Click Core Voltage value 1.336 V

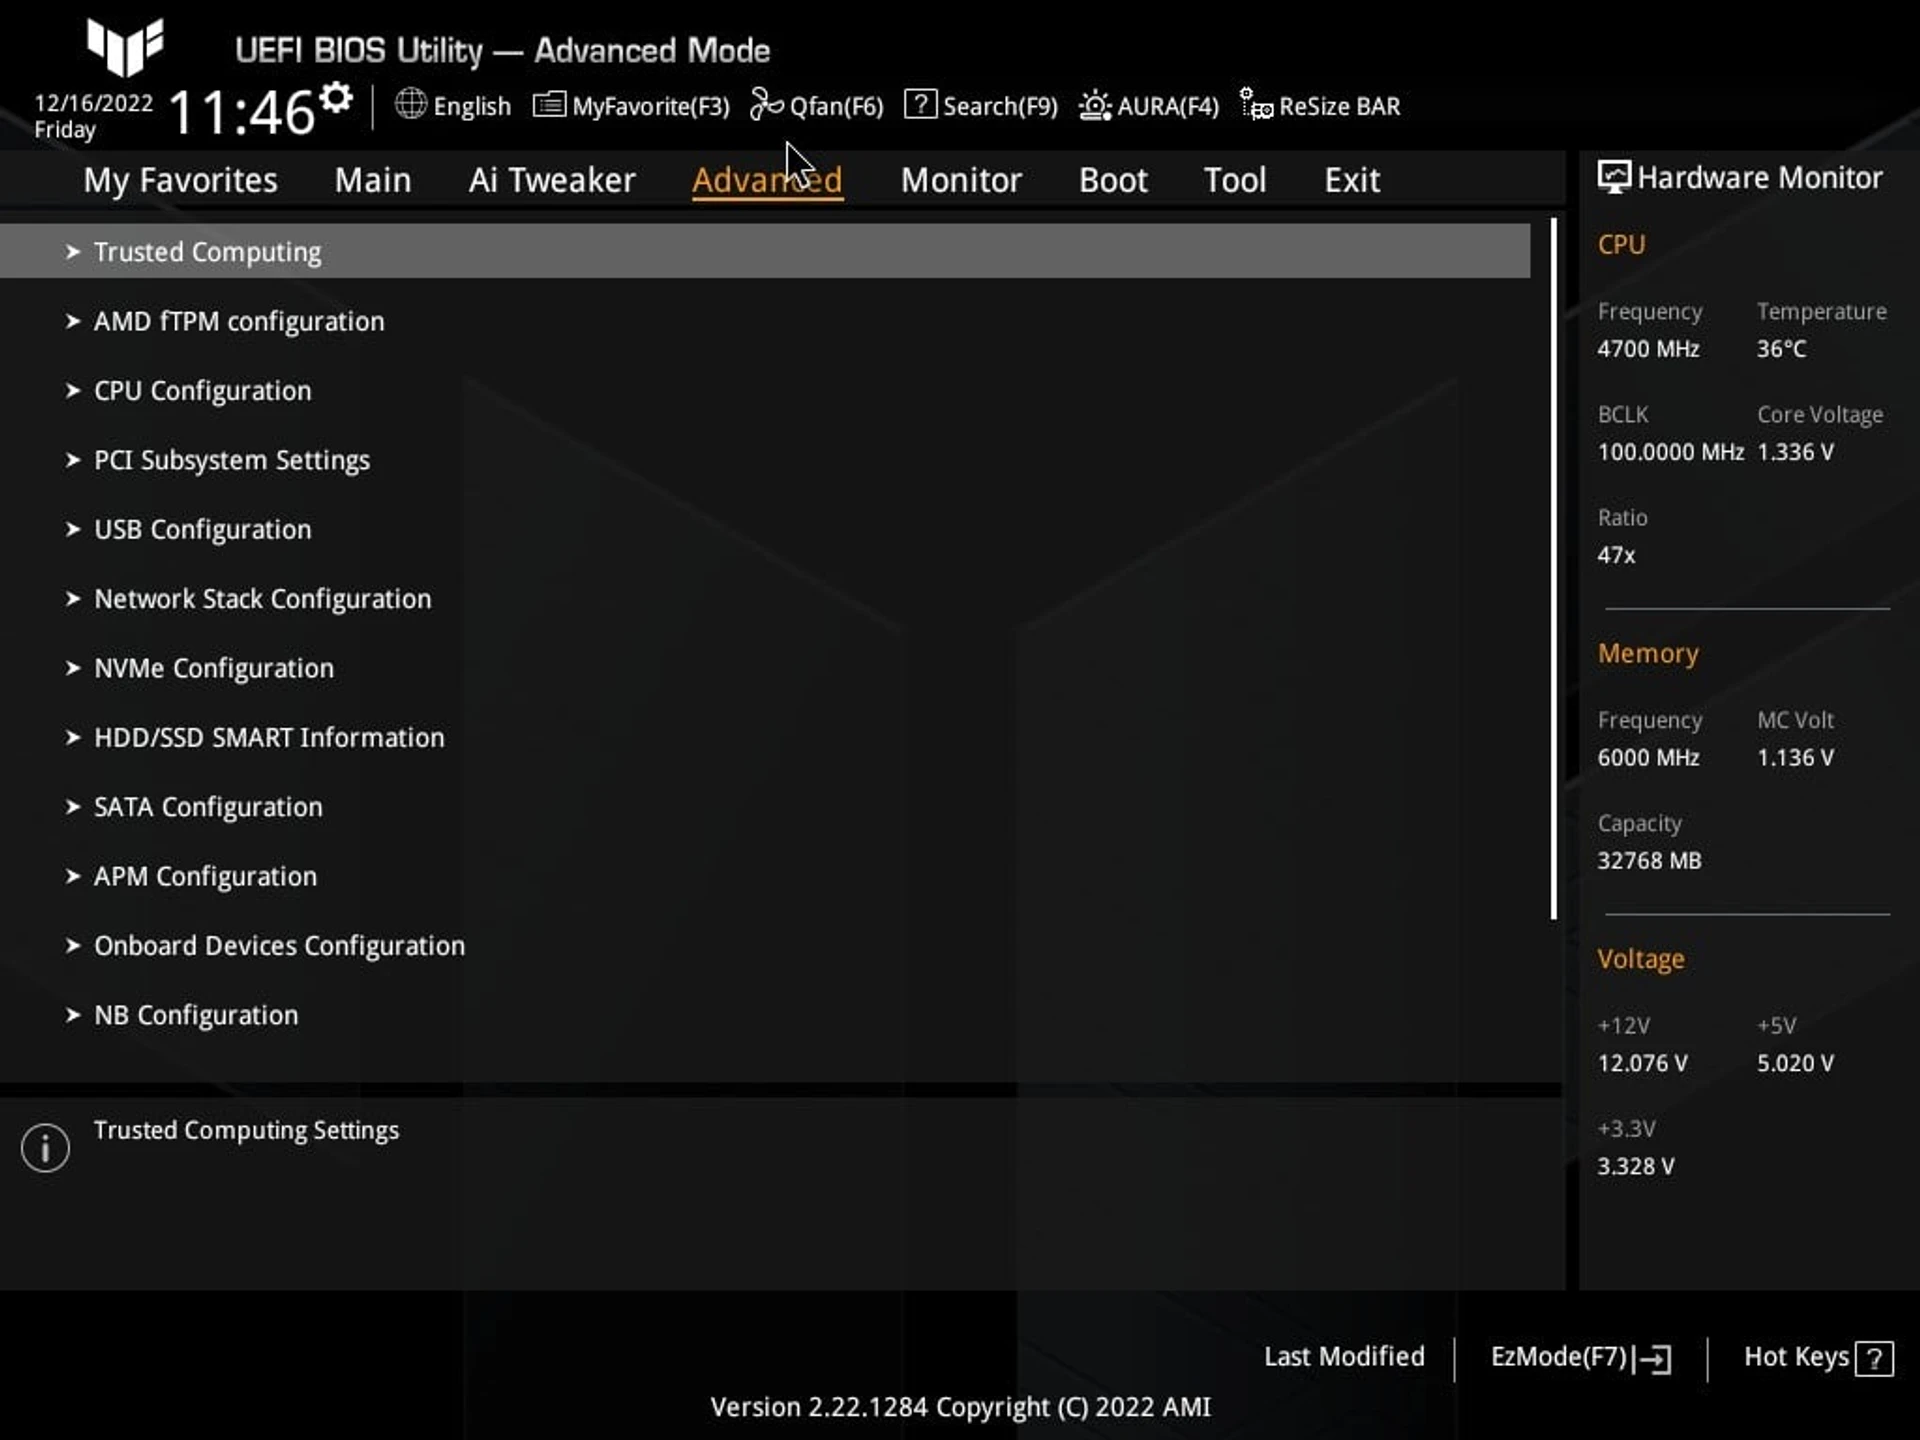coord(1796,452)
